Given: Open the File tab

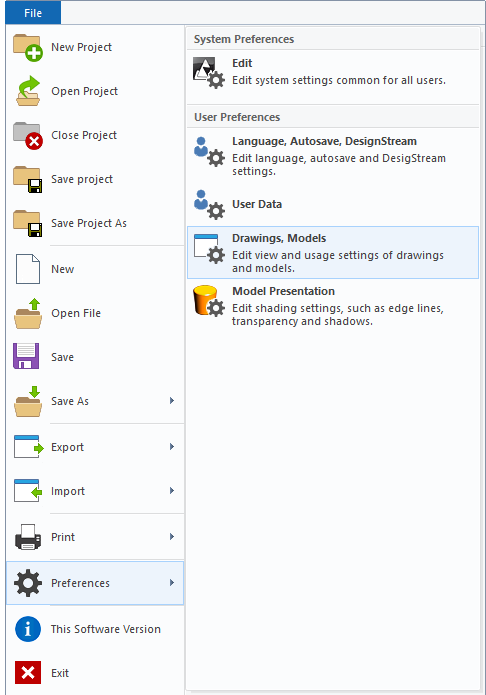Looking at the screenshot, I should 33,13.
